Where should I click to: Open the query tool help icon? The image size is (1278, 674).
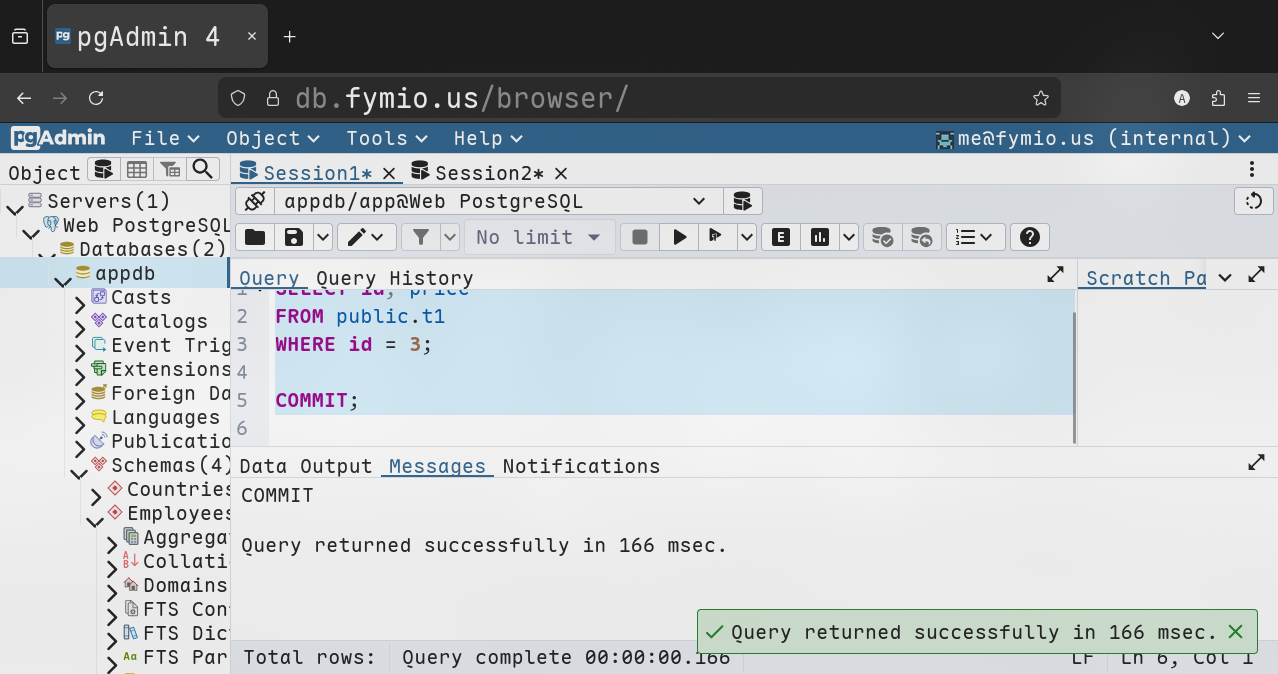[x=1030, y=237]
